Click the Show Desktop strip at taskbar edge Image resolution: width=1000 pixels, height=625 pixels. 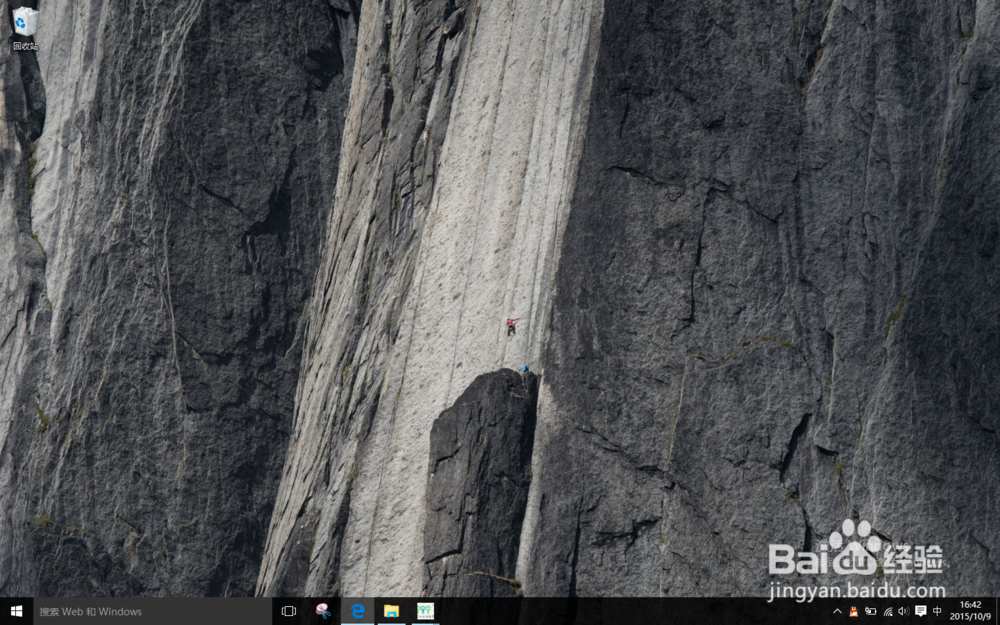pyautogui.click(x=997, y=611)
